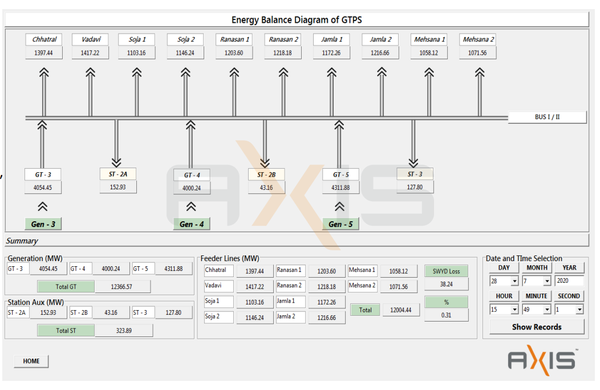Screen dimensions: 600x390
Task: Click the 1417.22 value under Vadavi in diagram
Action: [x=90, y=53]
